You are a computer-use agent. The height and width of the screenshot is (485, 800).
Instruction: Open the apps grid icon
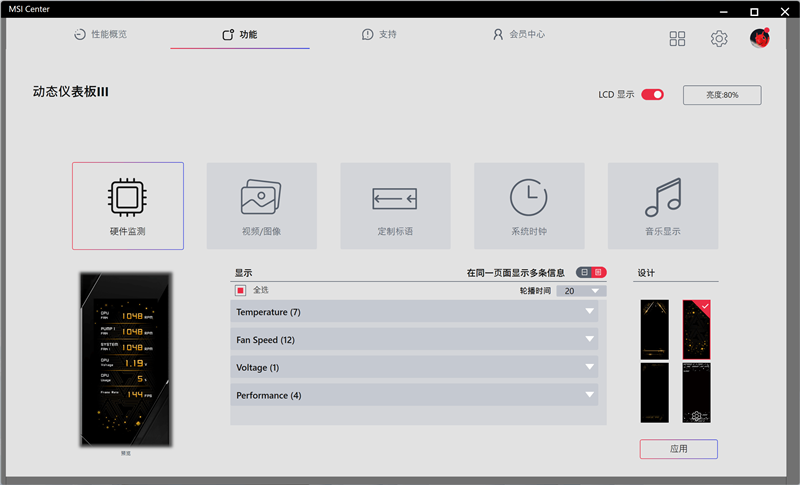pos(677,38)
